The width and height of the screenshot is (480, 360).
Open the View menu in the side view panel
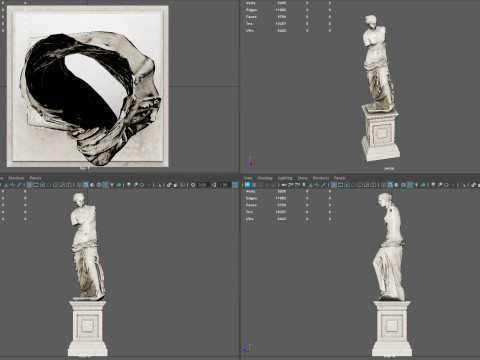pyautogui.click(x=248, y=178)
